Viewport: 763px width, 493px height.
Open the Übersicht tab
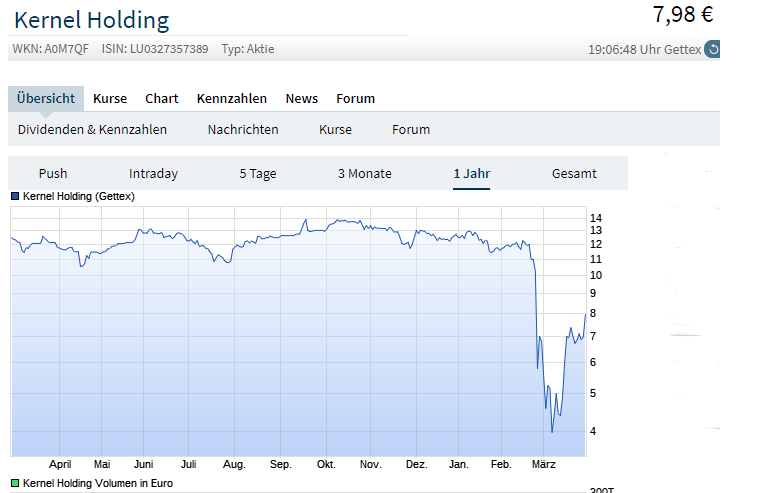(46, 99)
